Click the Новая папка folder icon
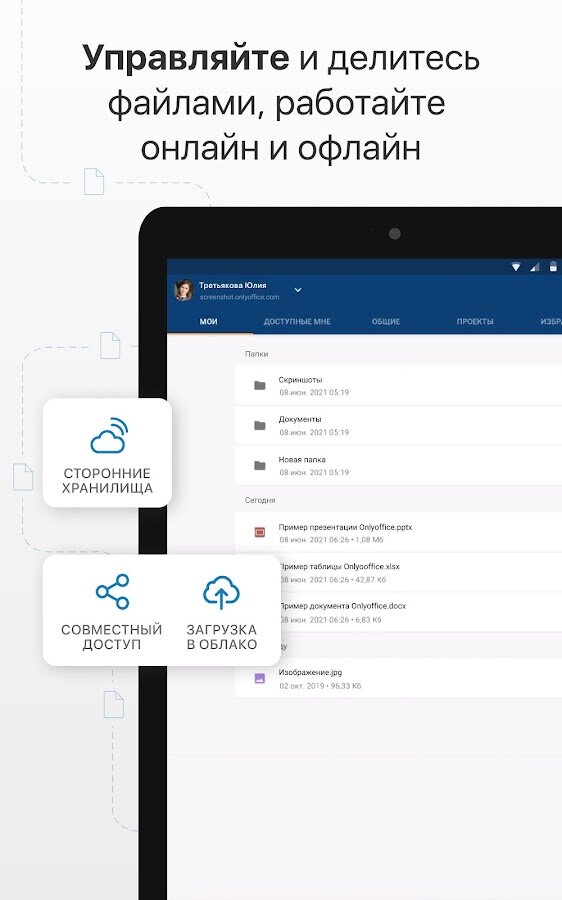 (x=259, y=465)
